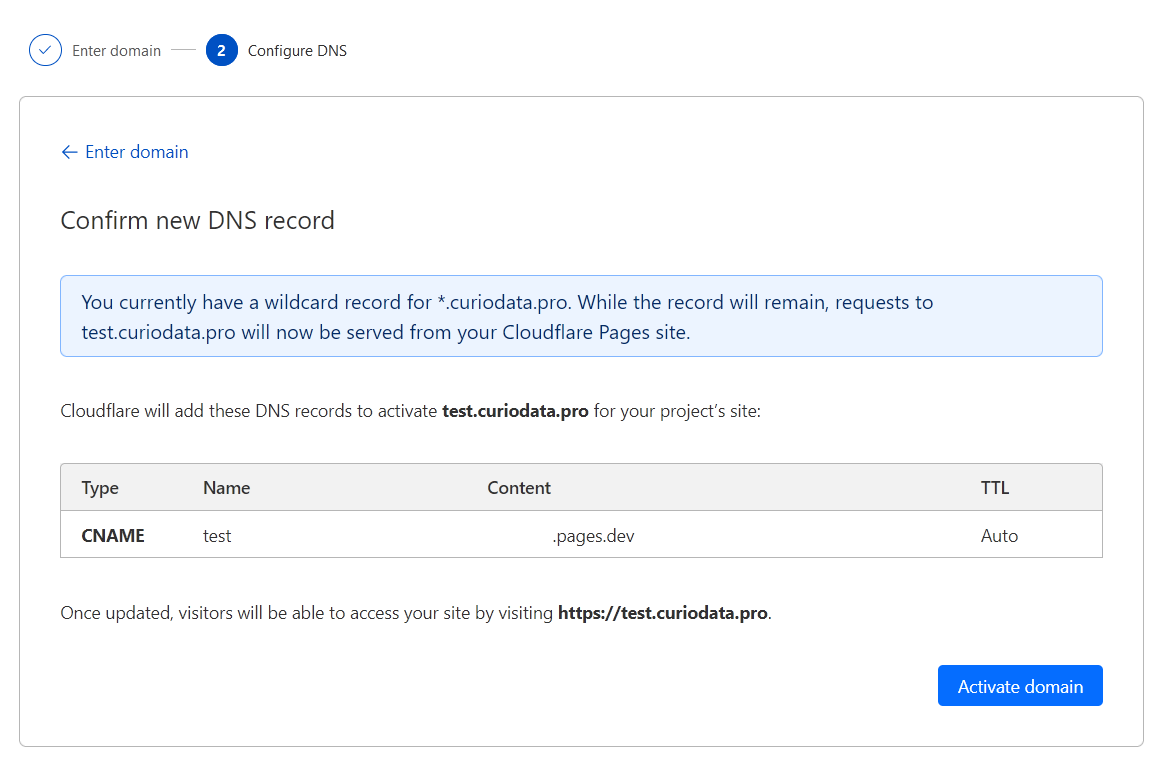This screenshot has height=767, width=1157.
Task: Click the https://test.curiodata.pro URL text
Action: point(663,613)
